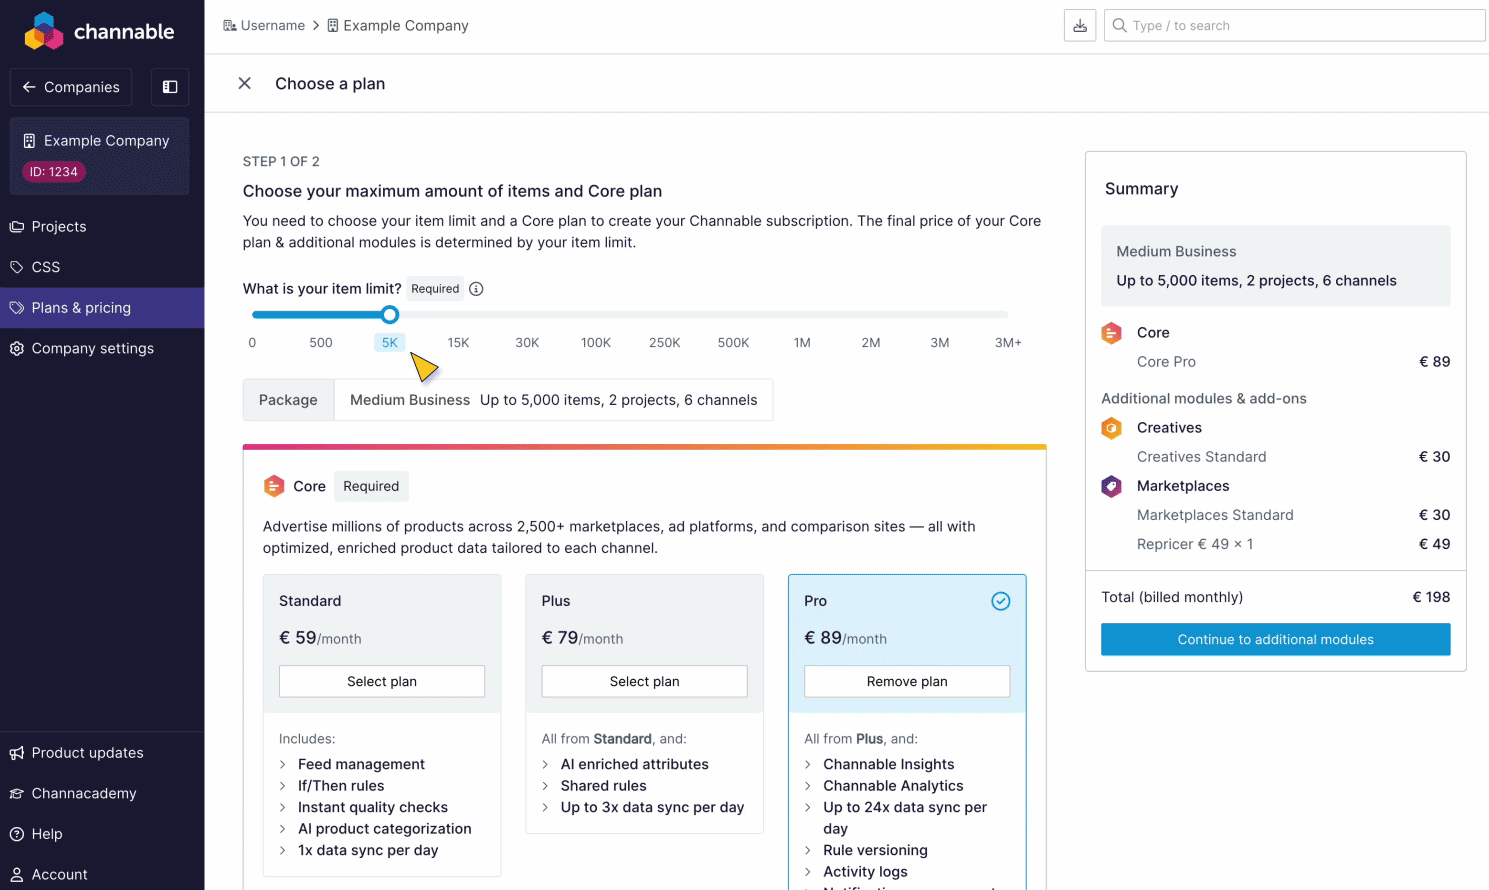Open Product updates from the sidebar icon

(x=17, y=752)
